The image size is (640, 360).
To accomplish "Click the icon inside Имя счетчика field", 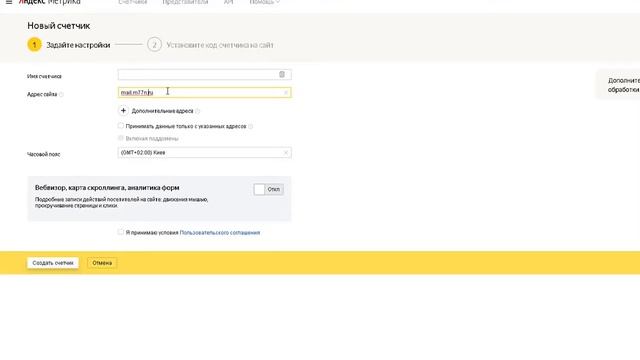I will (282, 74).
